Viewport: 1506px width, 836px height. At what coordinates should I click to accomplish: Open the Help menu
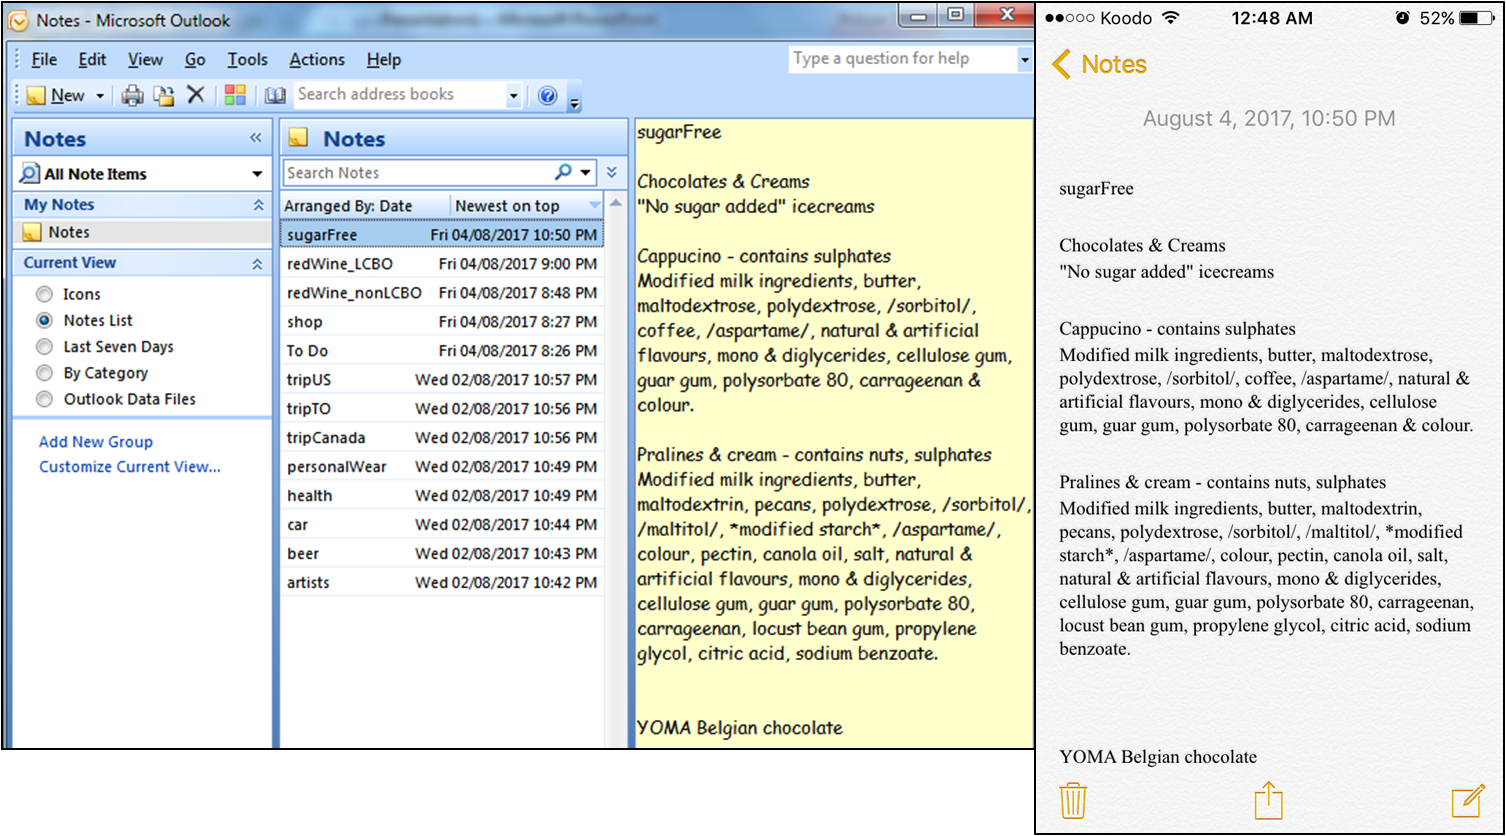(x=383, y=60)
